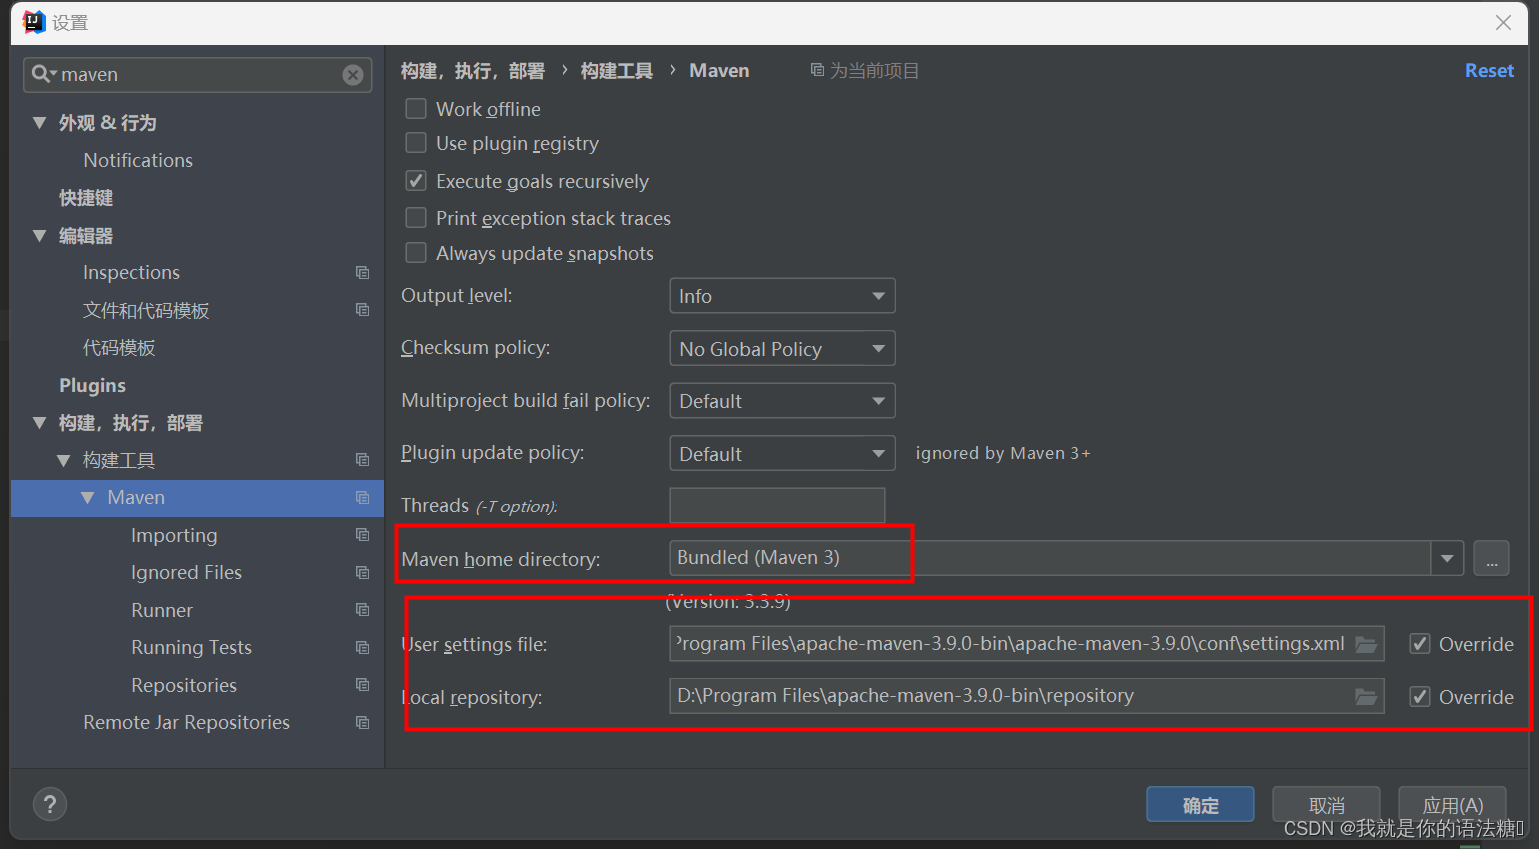Viewport: 1539px width, 849px height.
Task: Enable Print exception stack traces
Action: tap(416, 217)
